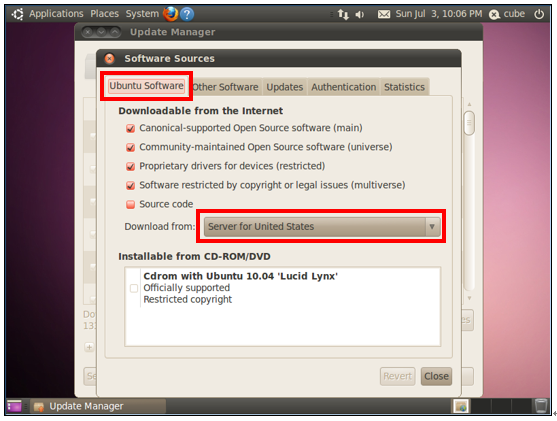Open the Authentication tab
557x421 pixels.
[x=344, y=87]
